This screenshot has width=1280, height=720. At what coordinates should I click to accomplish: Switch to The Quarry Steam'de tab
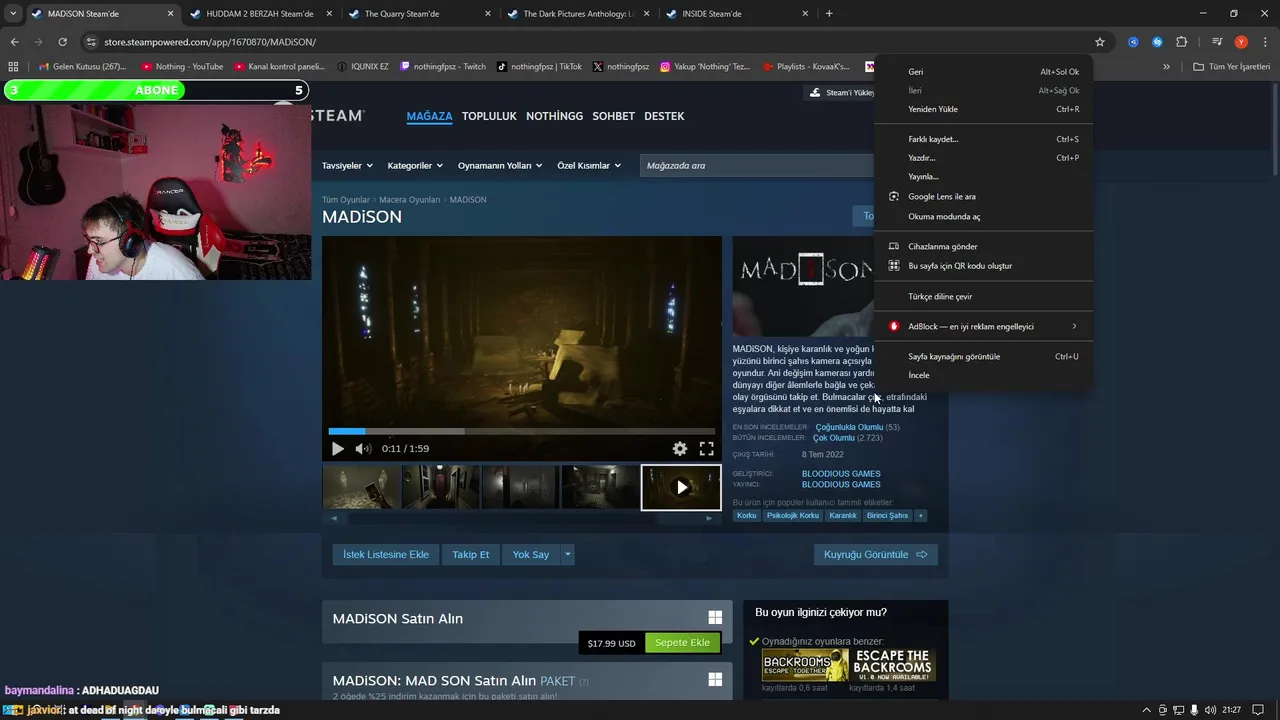[402, 14]
